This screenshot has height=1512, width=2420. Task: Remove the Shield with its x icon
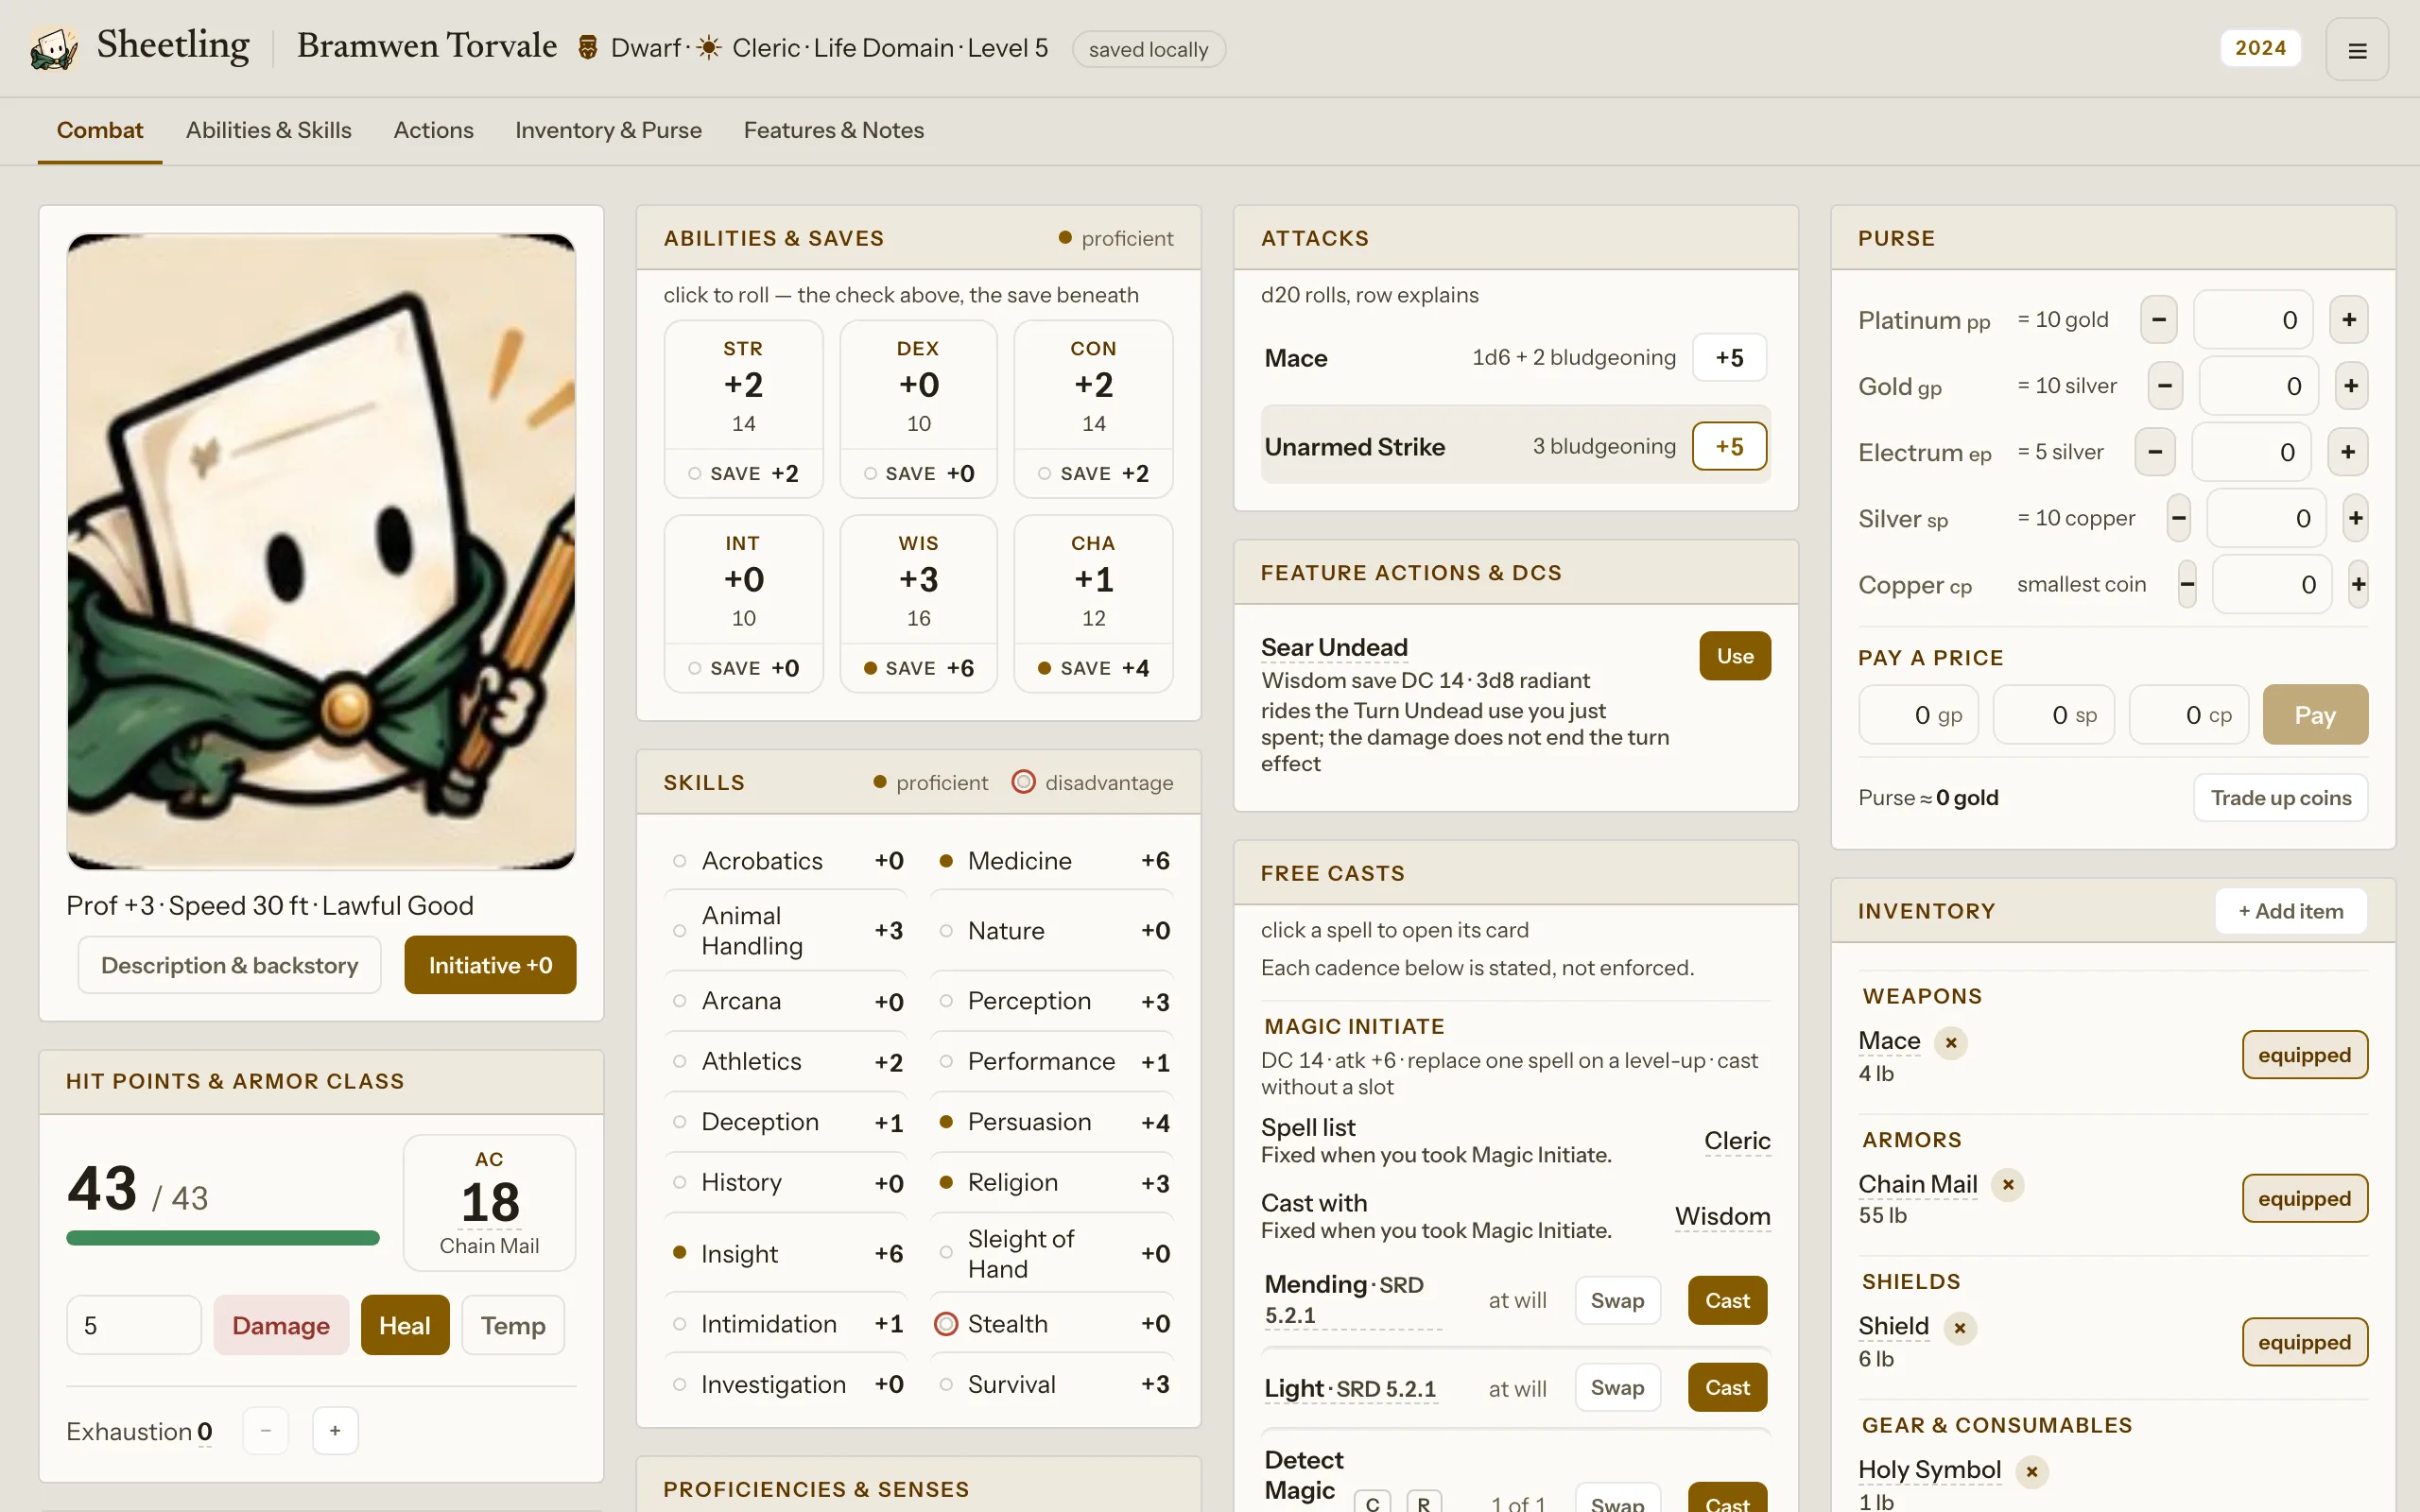tap(1960, 1328)
